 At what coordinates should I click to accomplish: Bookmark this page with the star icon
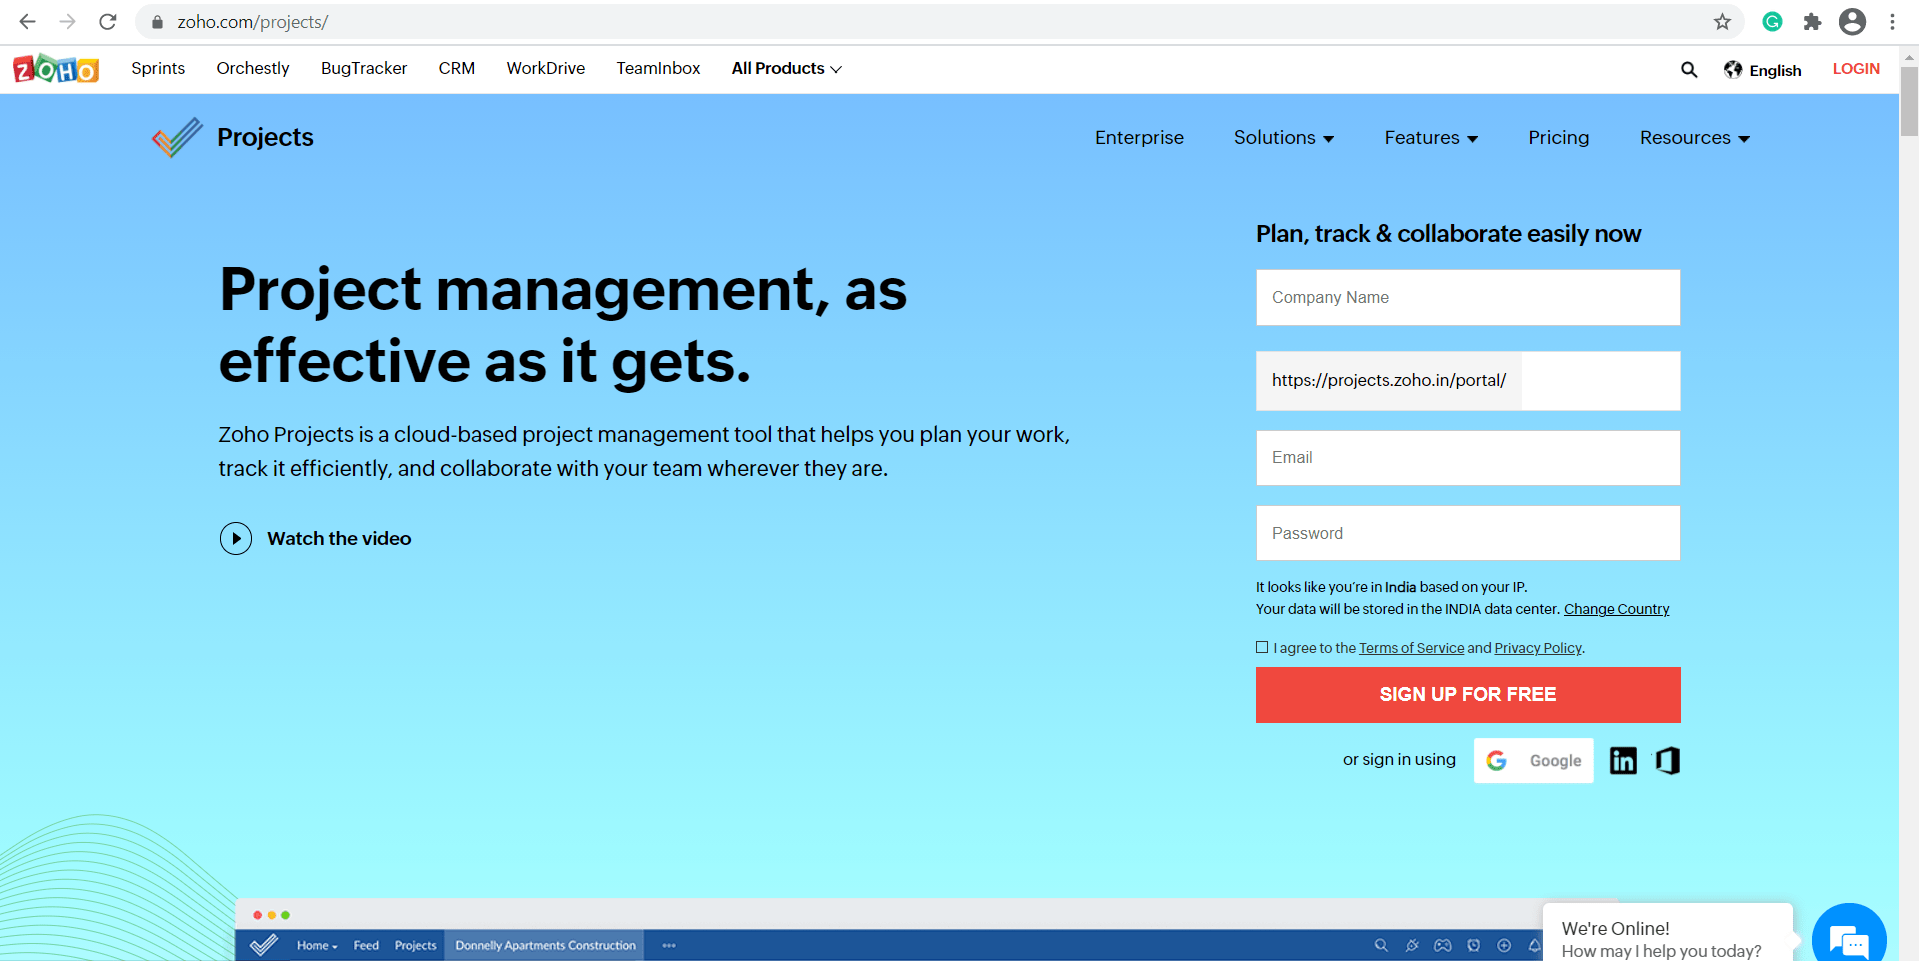coord(1722,21)
